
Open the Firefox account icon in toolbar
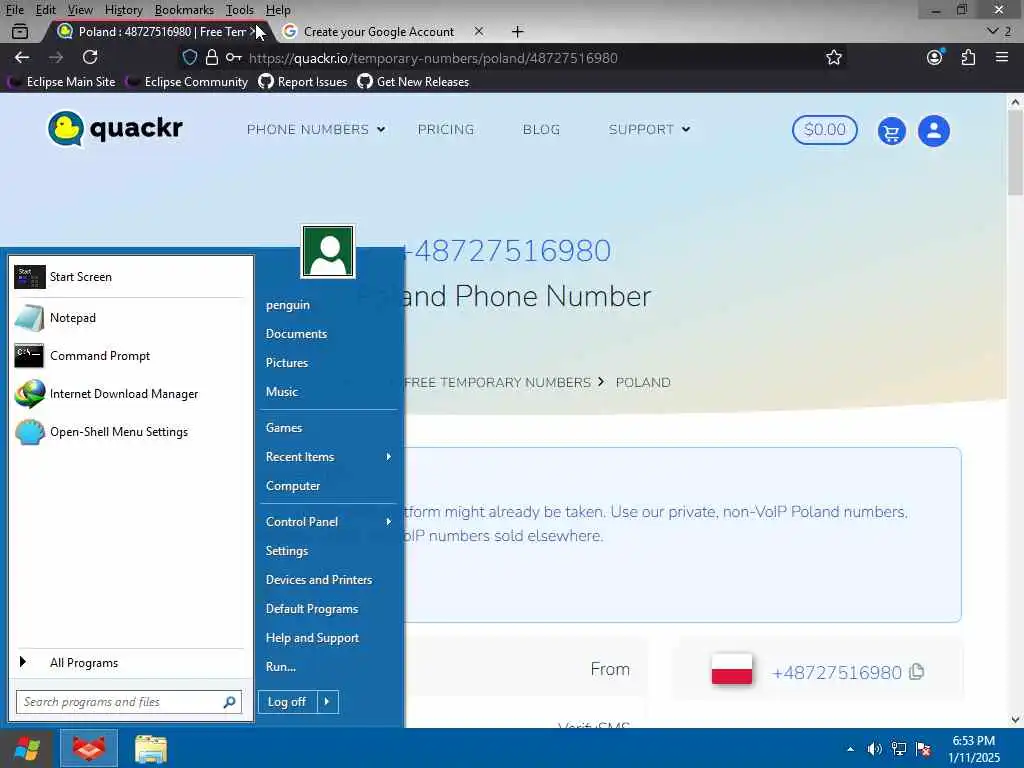(935, 57)
